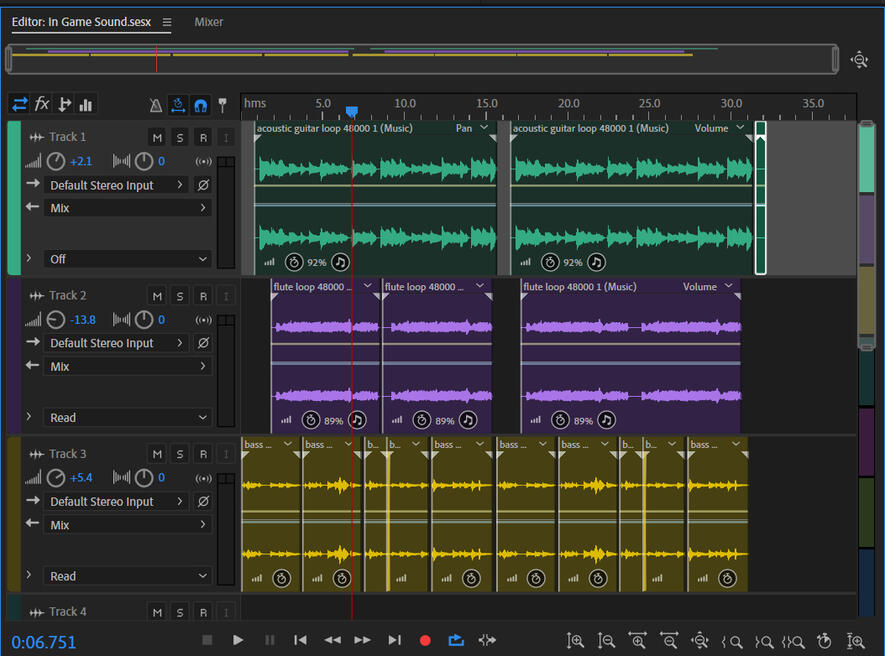
Task: Show the Sends view in track controls
Action: [64, 104]
